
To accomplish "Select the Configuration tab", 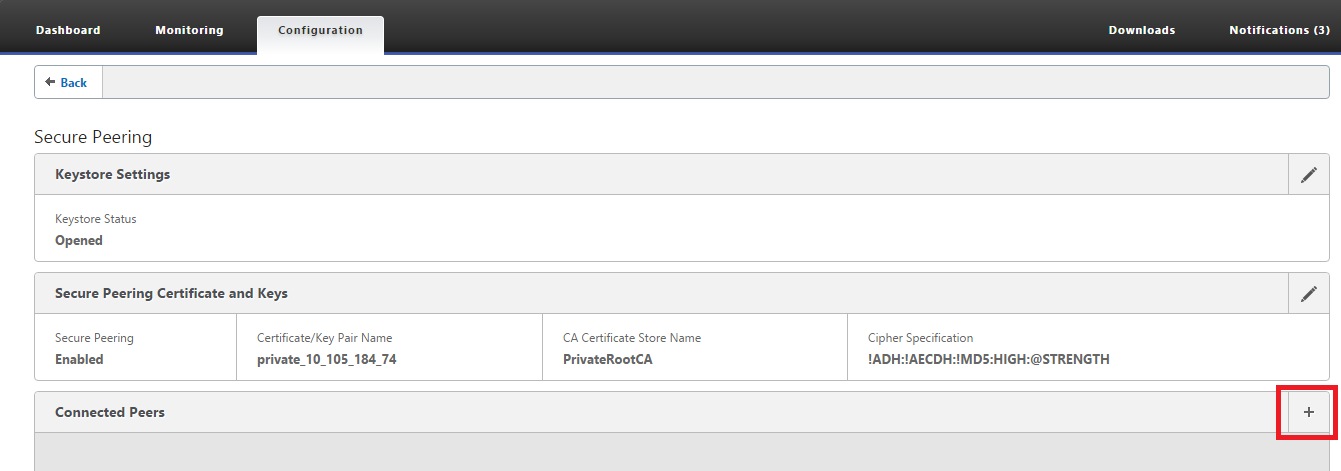I will pos(320,31).
